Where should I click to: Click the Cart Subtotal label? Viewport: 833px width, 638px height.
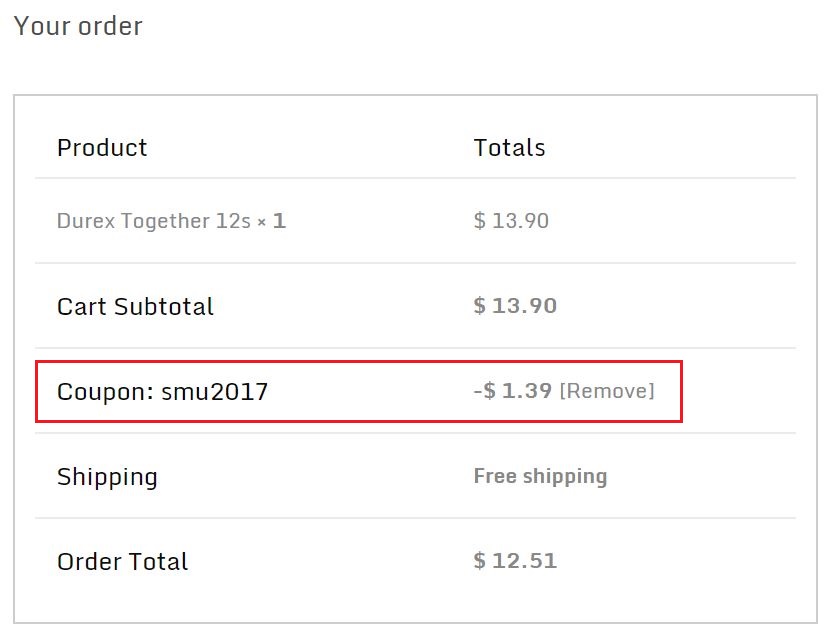(x=135, y=306)
